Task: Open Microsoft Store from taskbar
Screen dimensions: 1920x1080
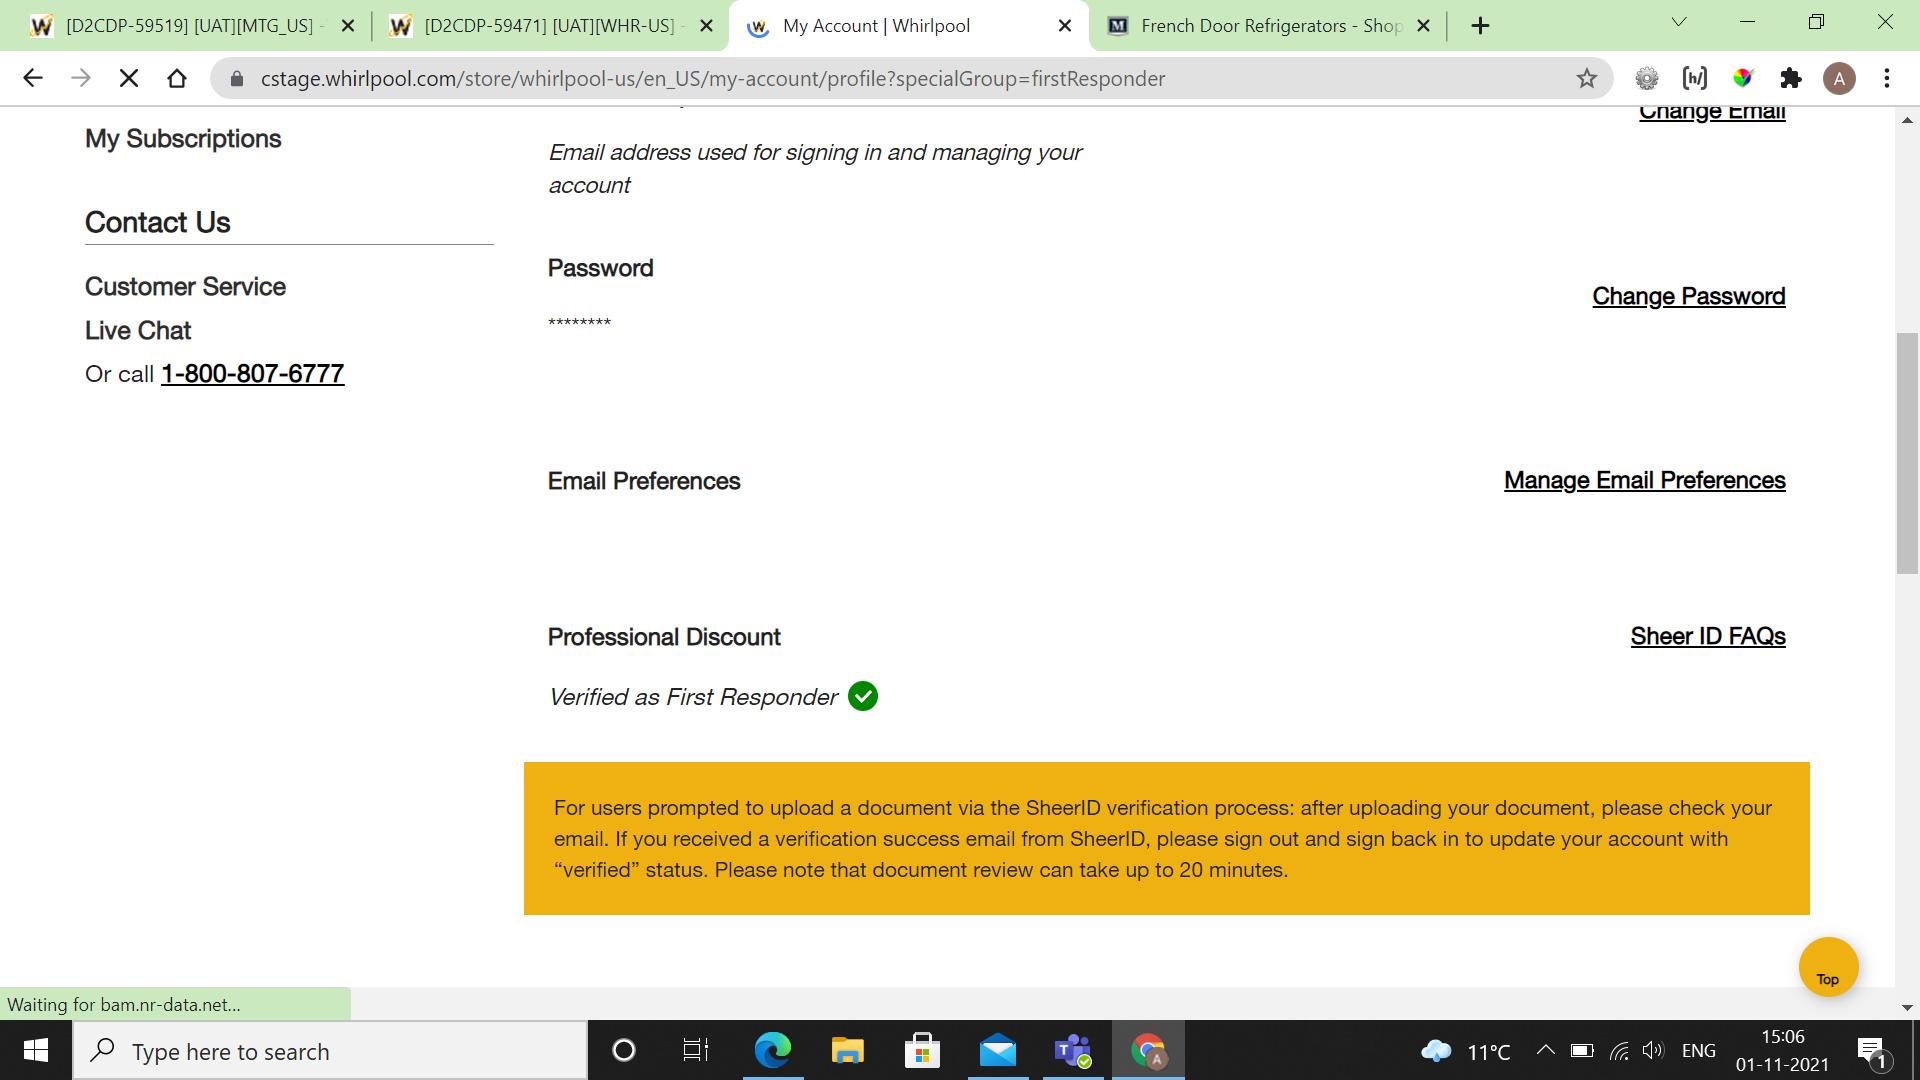Action: (922, 1051)
